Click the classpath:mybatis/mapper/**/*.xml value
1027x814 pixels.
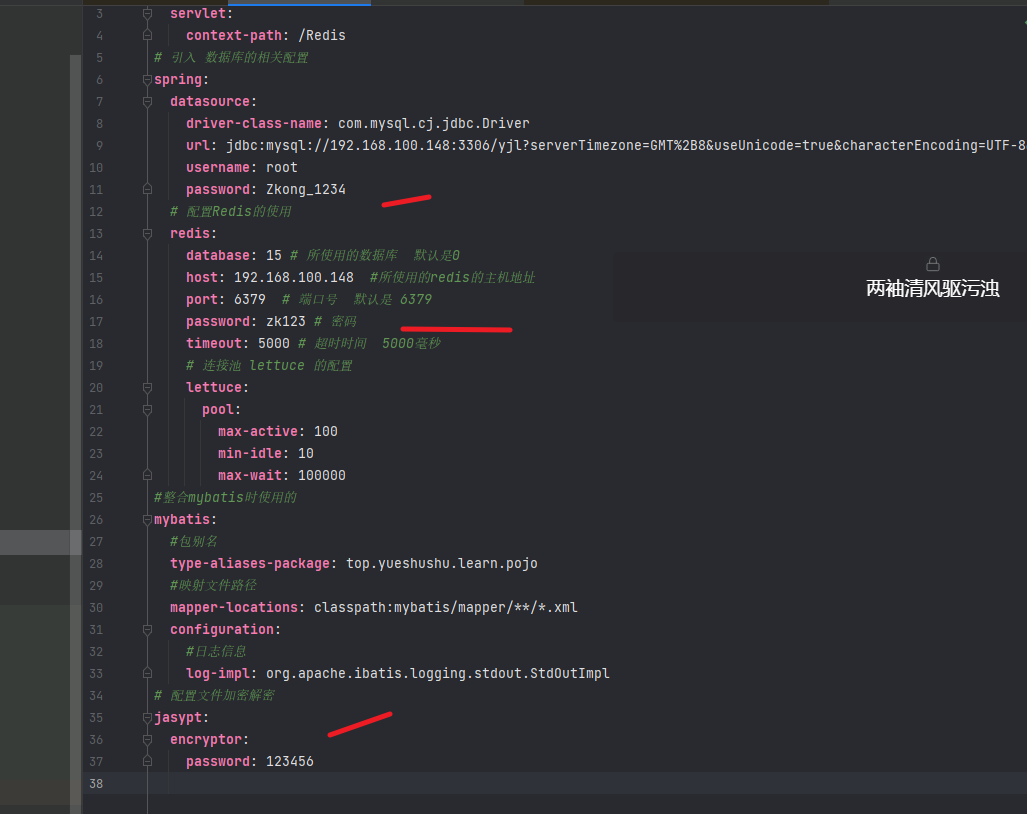coord(445,608)
